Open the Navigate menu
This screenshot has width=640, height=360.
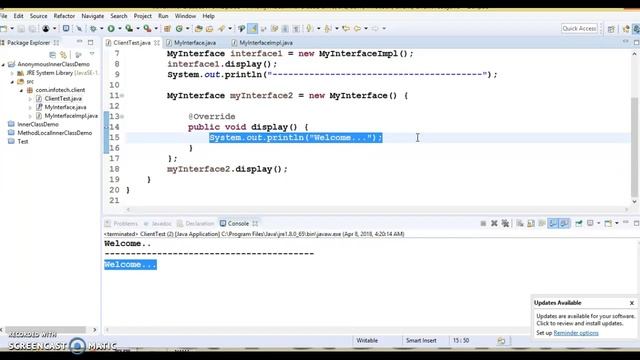tap(92, 16)
